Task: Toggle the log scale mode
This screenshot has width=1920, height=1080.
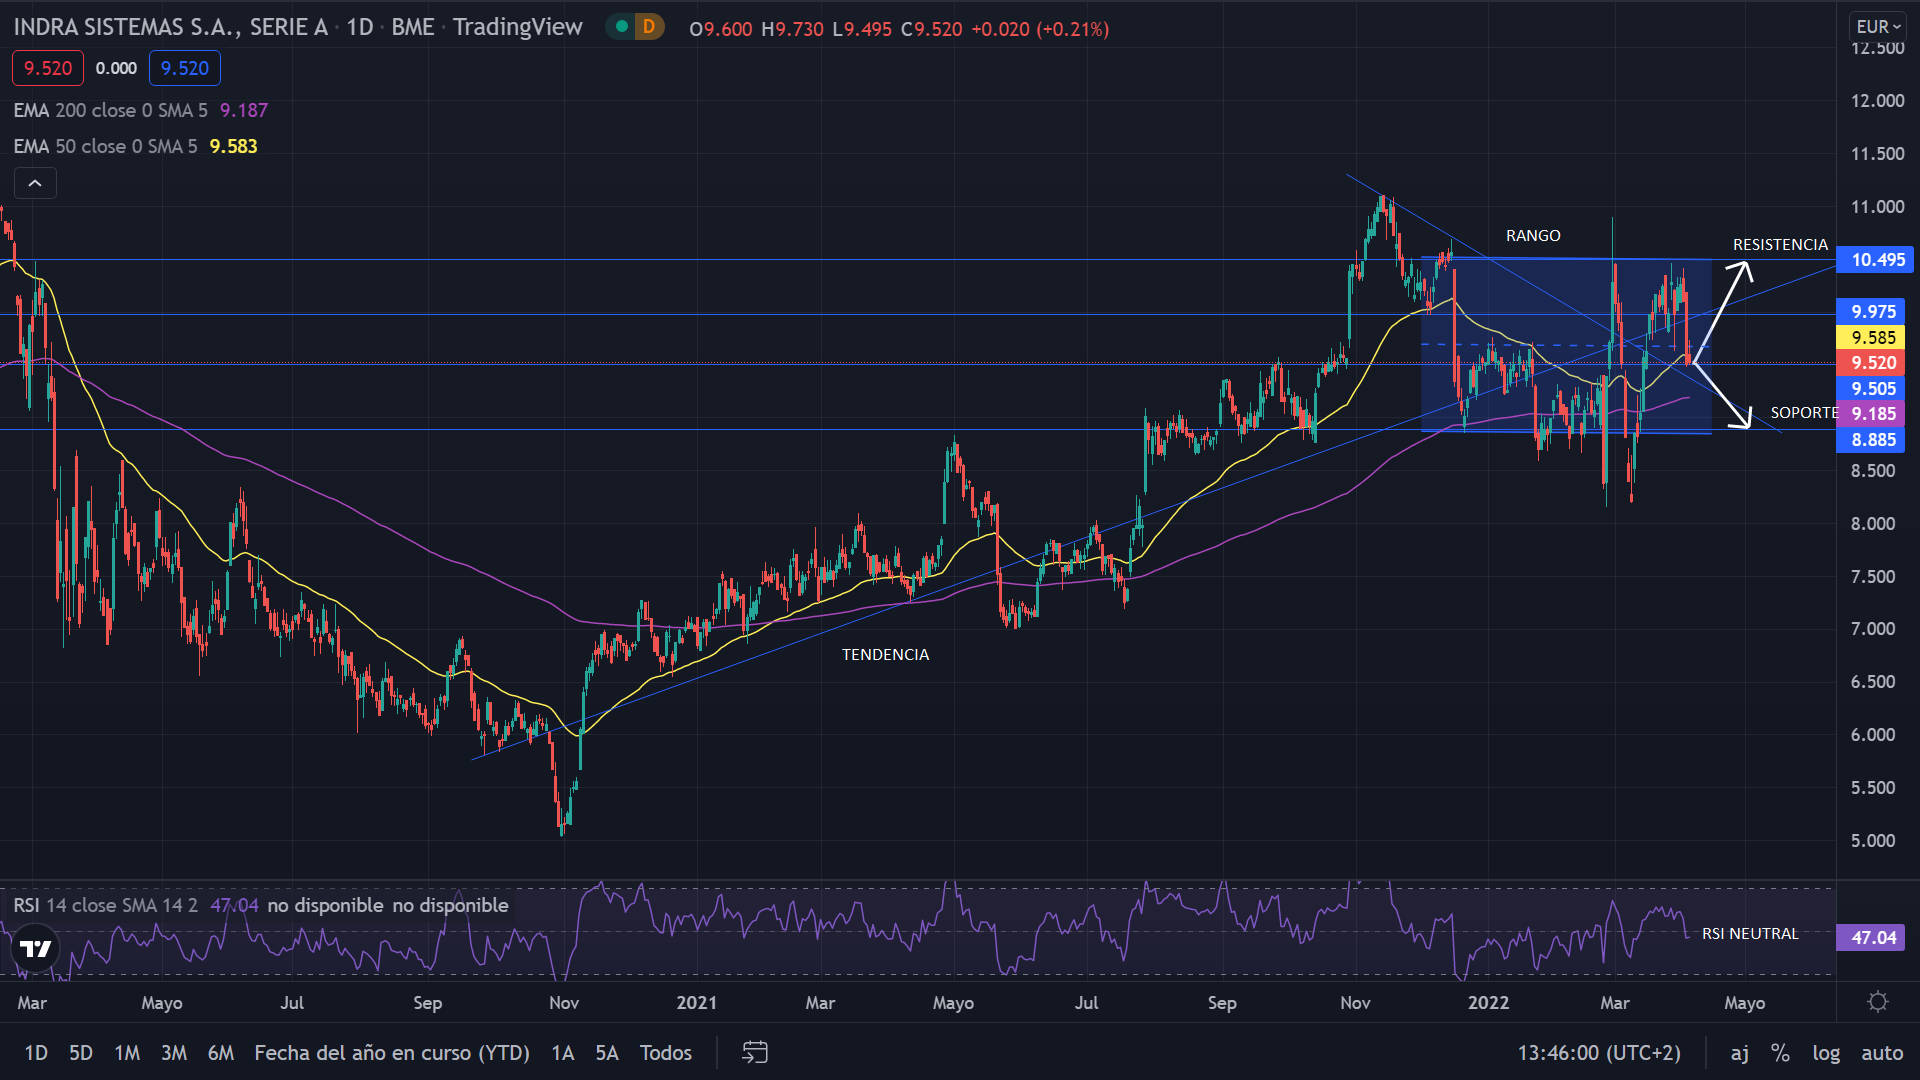Action: click(x=1826, y=1052)
